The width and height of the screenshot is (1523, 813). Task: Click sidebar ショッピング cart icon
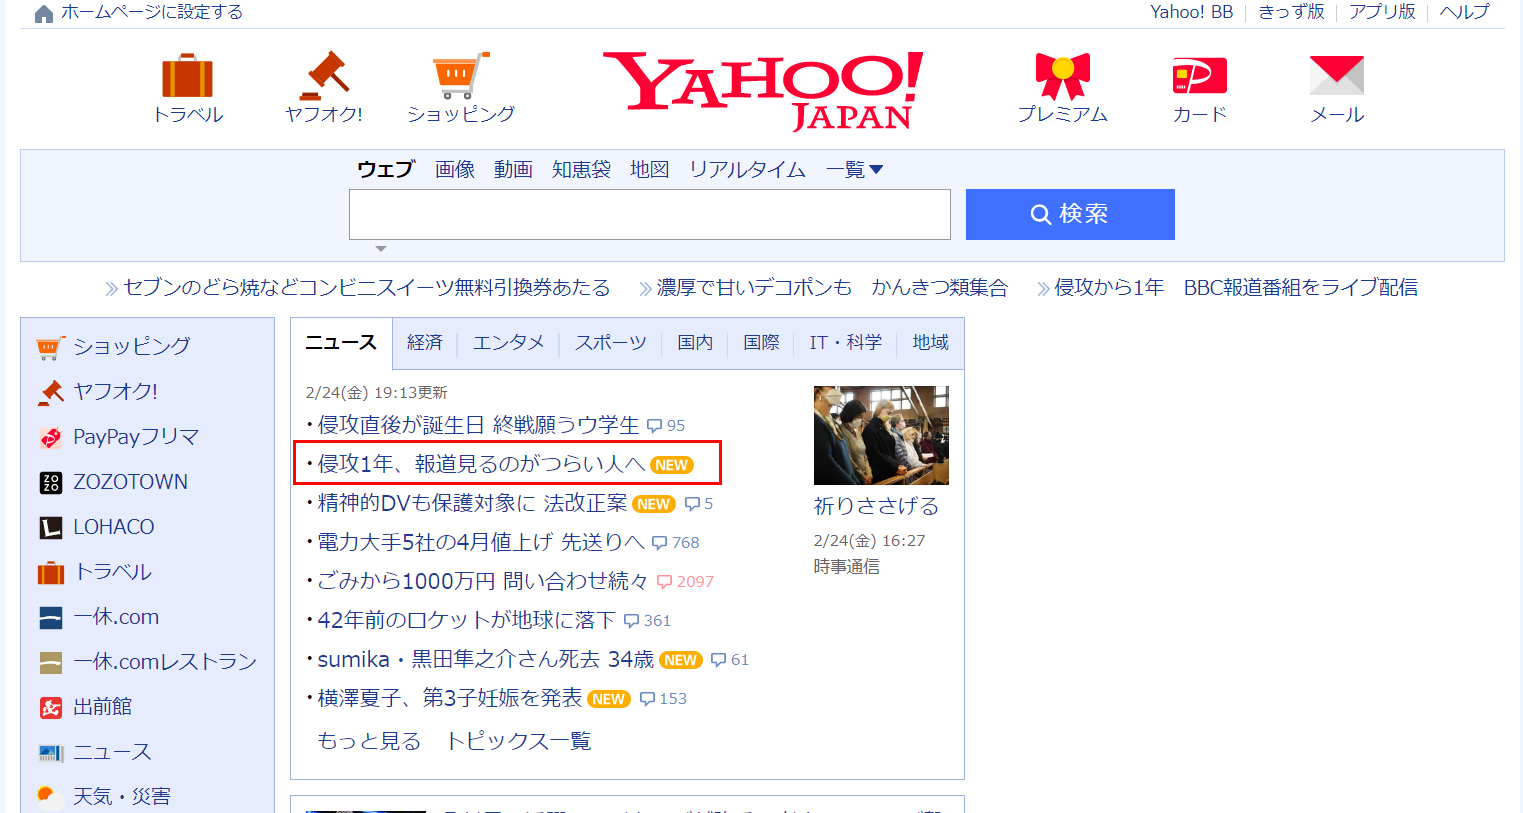(51, 347)
